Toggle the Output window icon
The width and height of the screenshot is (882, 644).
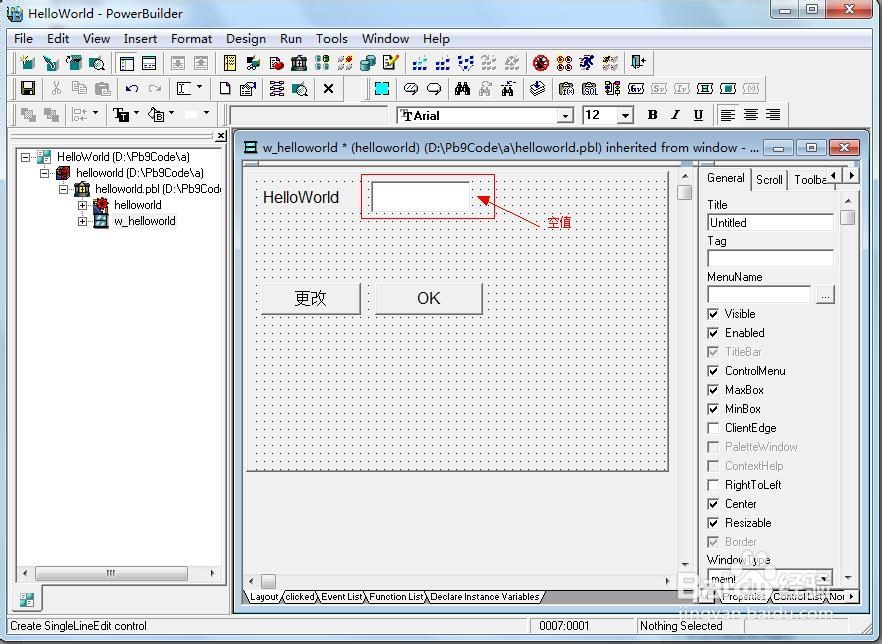(150, 62)
